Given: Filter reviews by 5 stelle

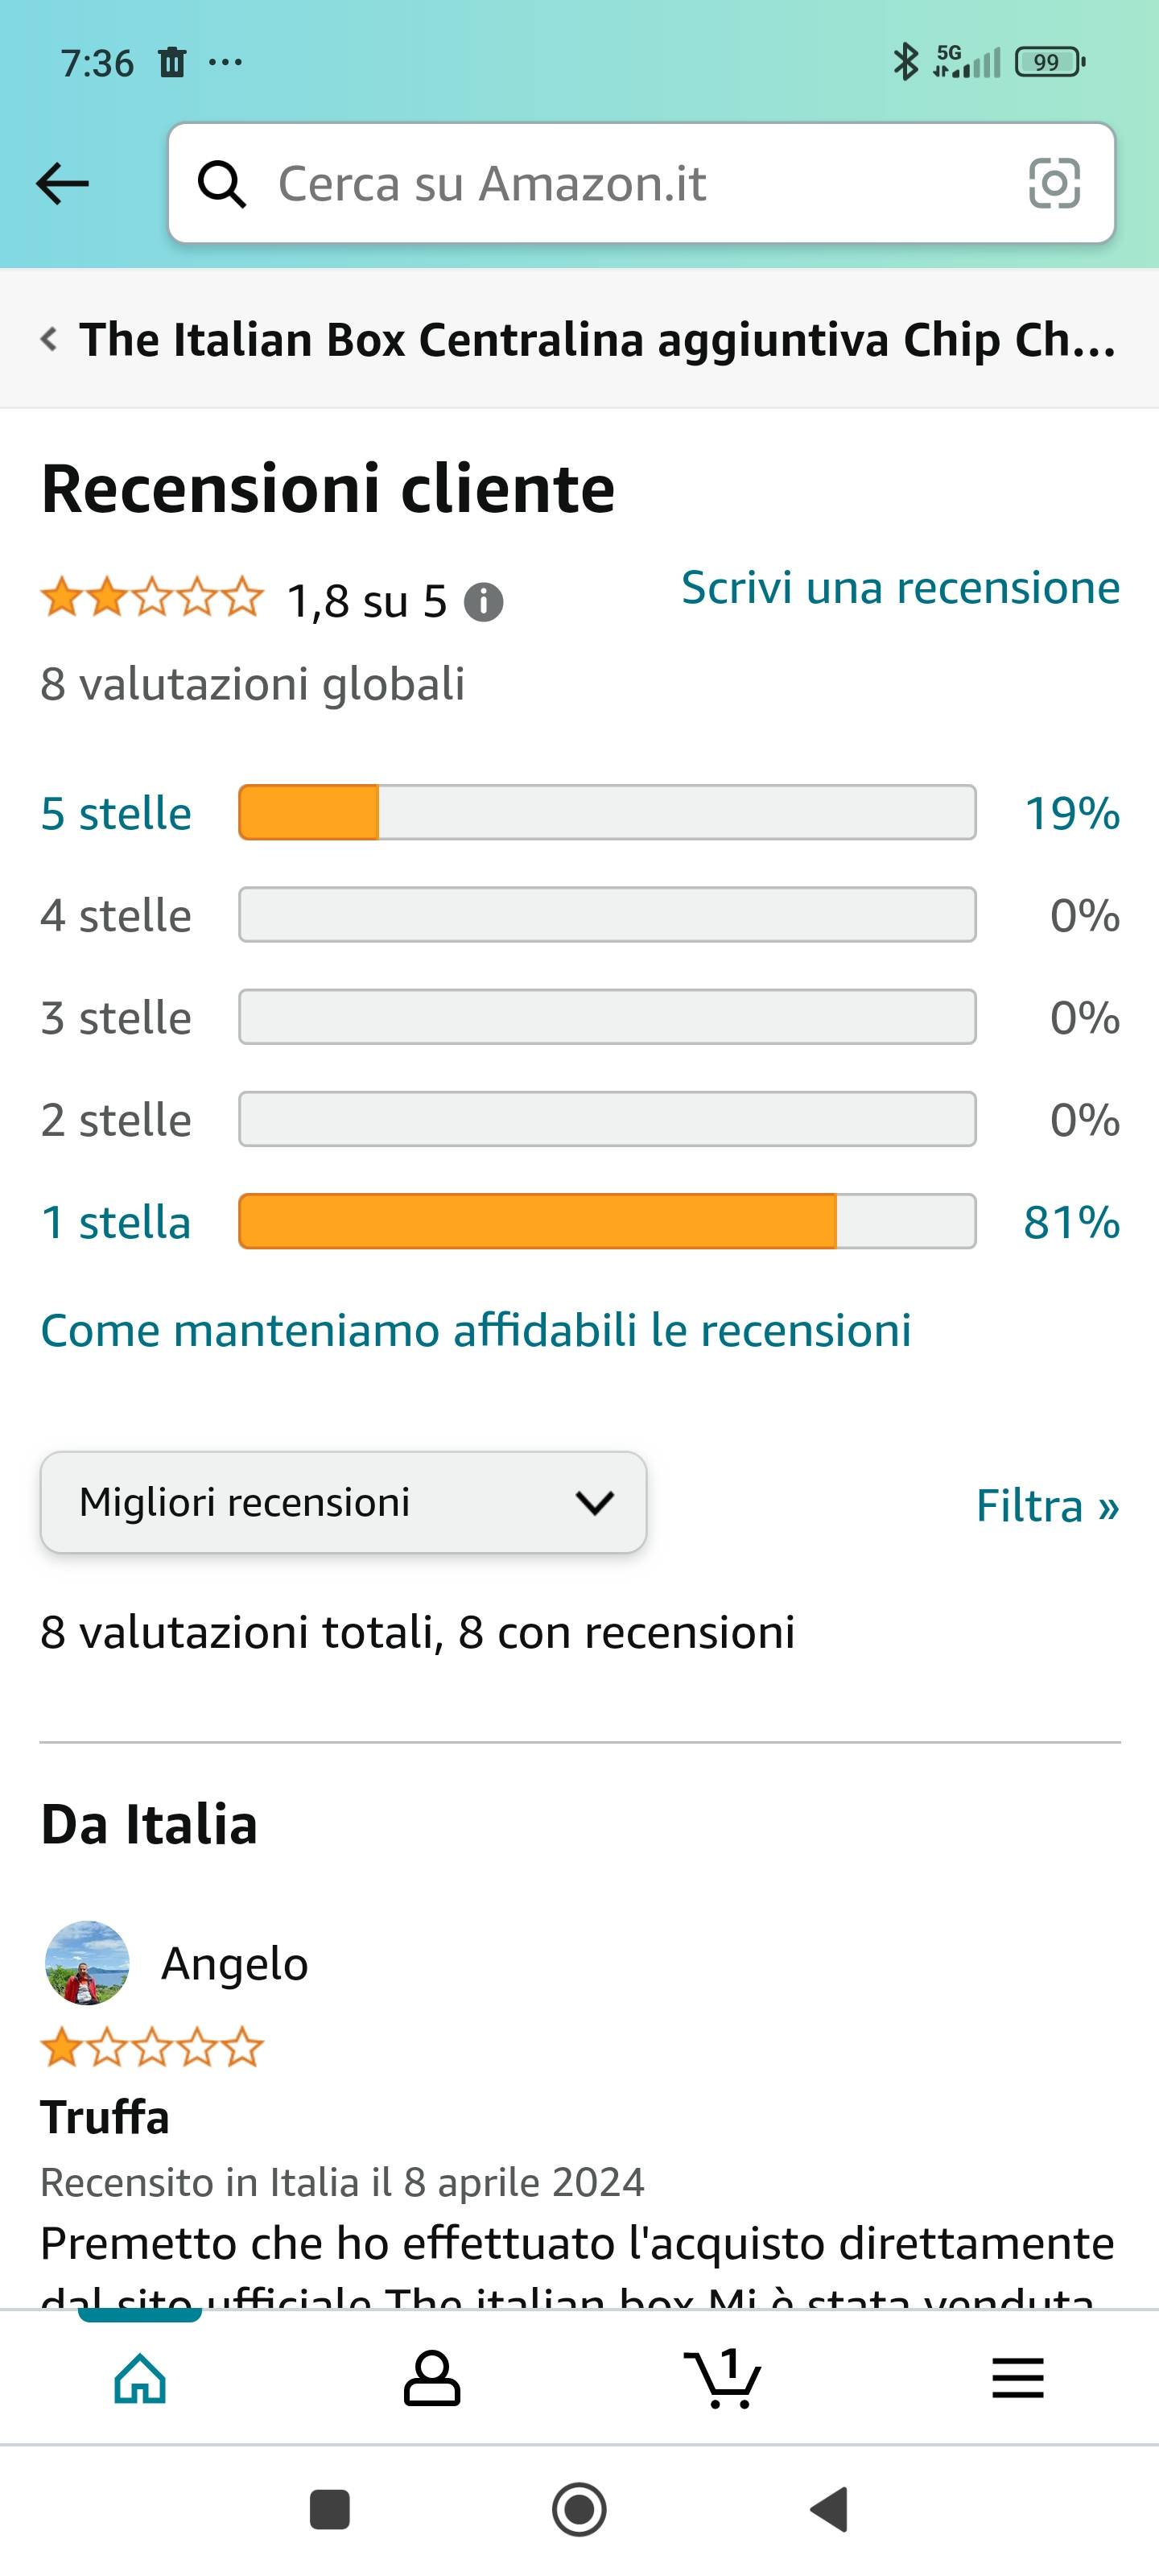Looking at the screenshot, I should 116,813.
